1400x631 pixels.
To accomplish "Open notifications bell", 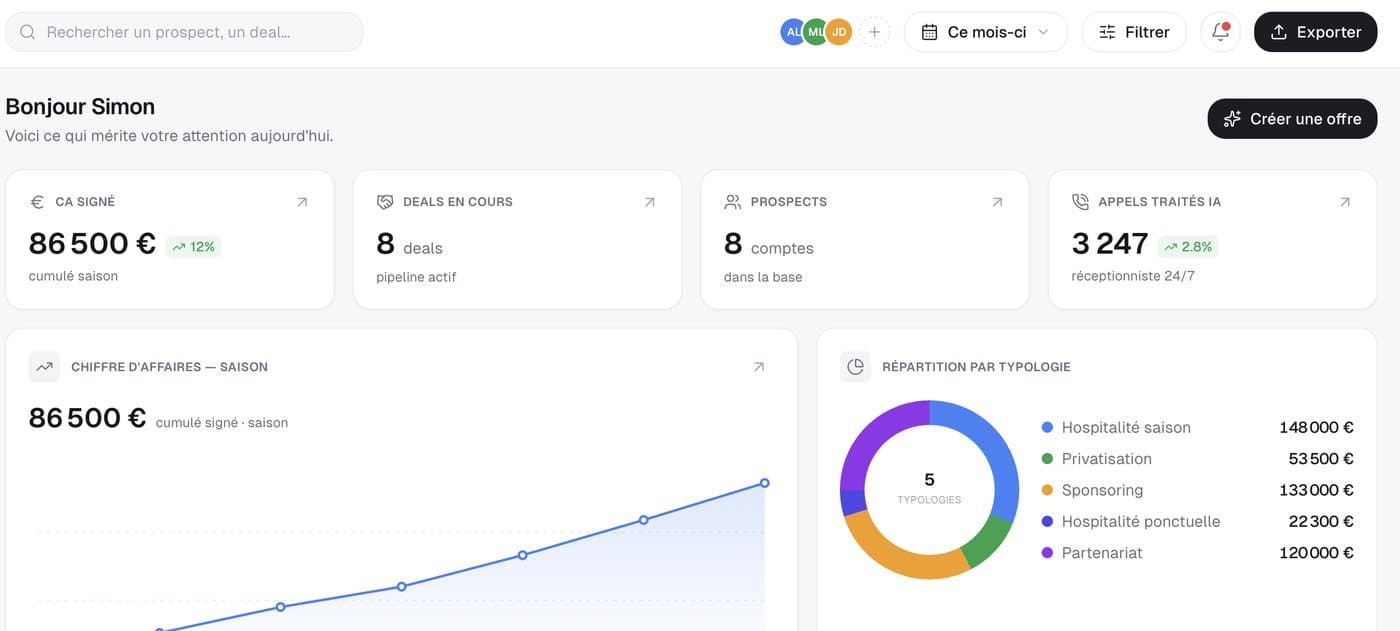I will click(1220, 32).
